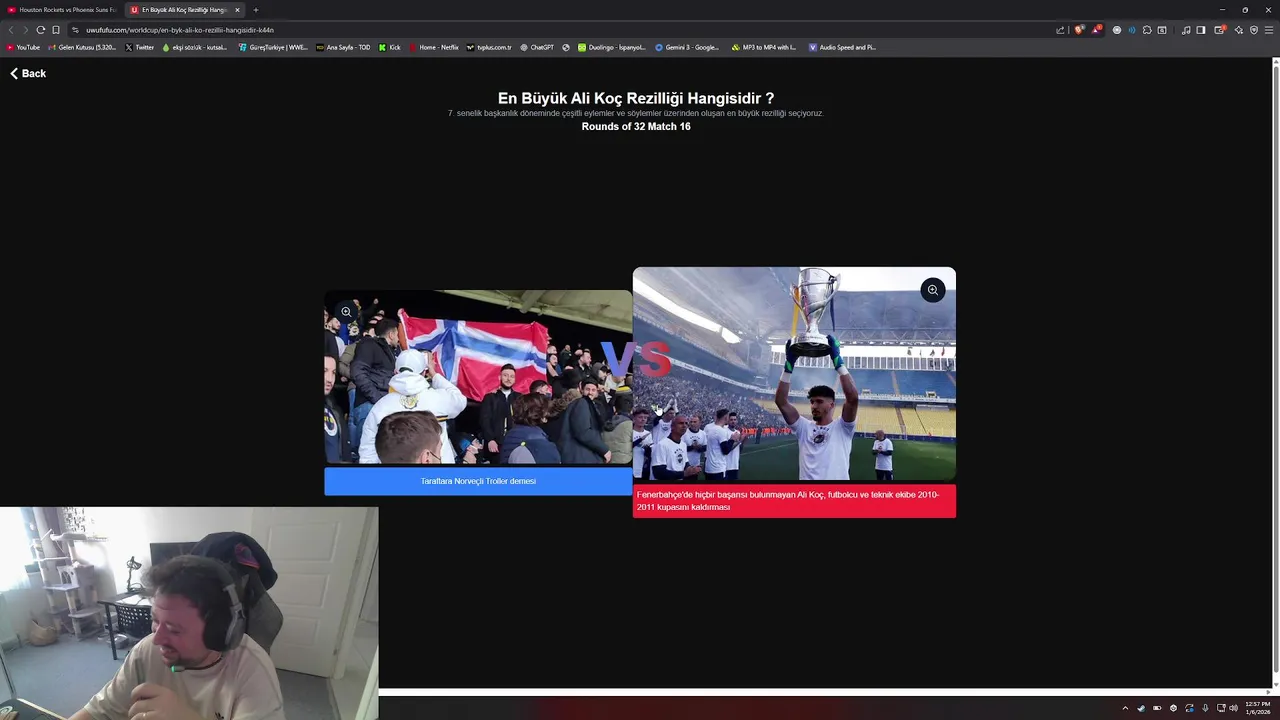Close the En Büyük Ali Koç tab
Viewport: 1280px width, 720px height.
237,10
